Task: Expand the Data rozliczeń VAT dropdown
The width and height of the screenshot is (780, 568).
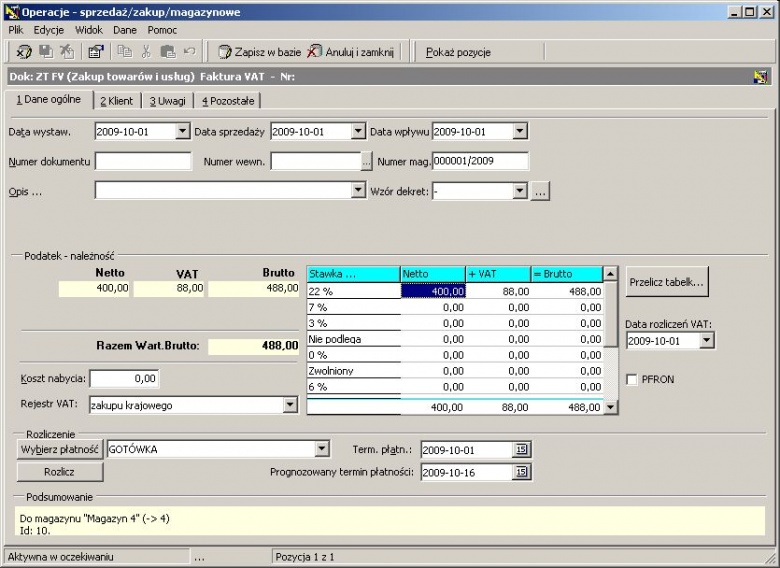Action: [706, 341]
